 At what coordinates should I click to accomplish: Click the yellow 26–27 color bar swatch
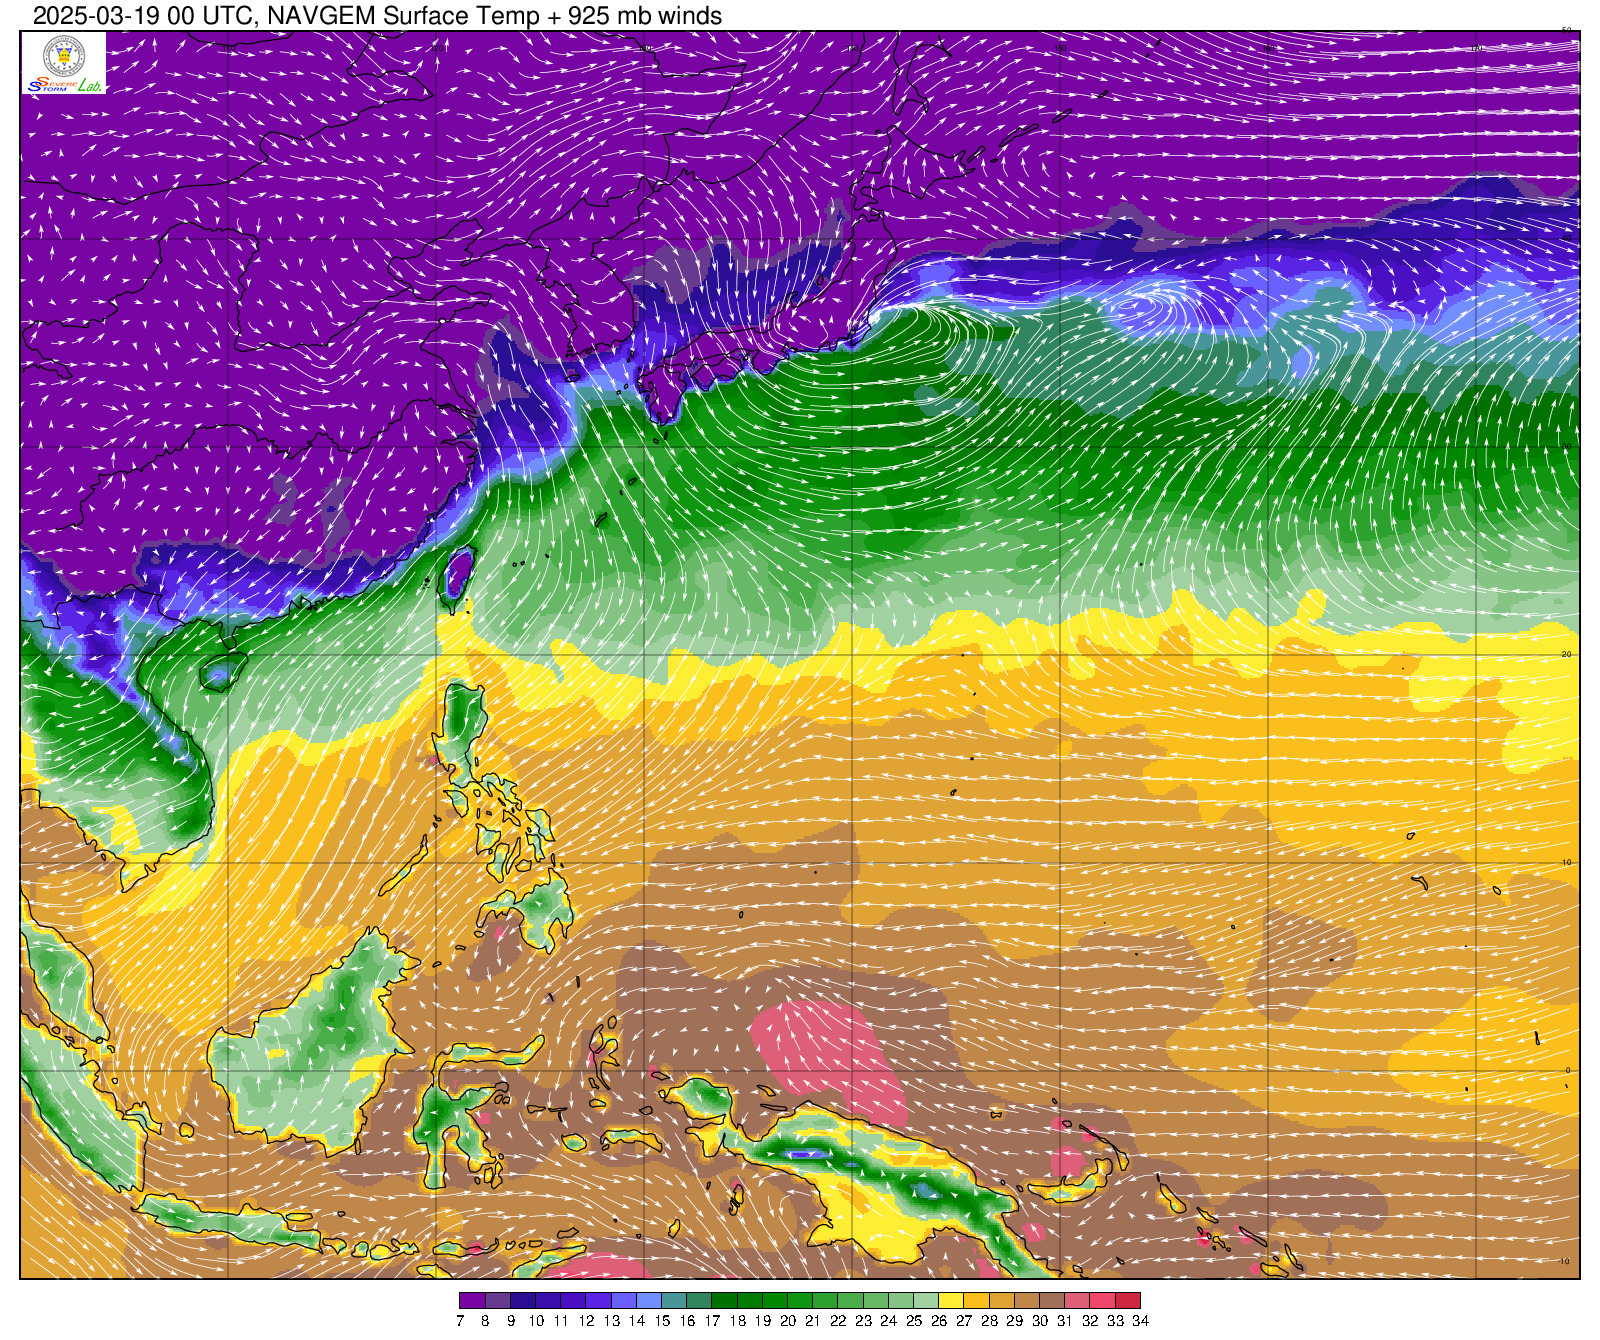point(951,1301)
